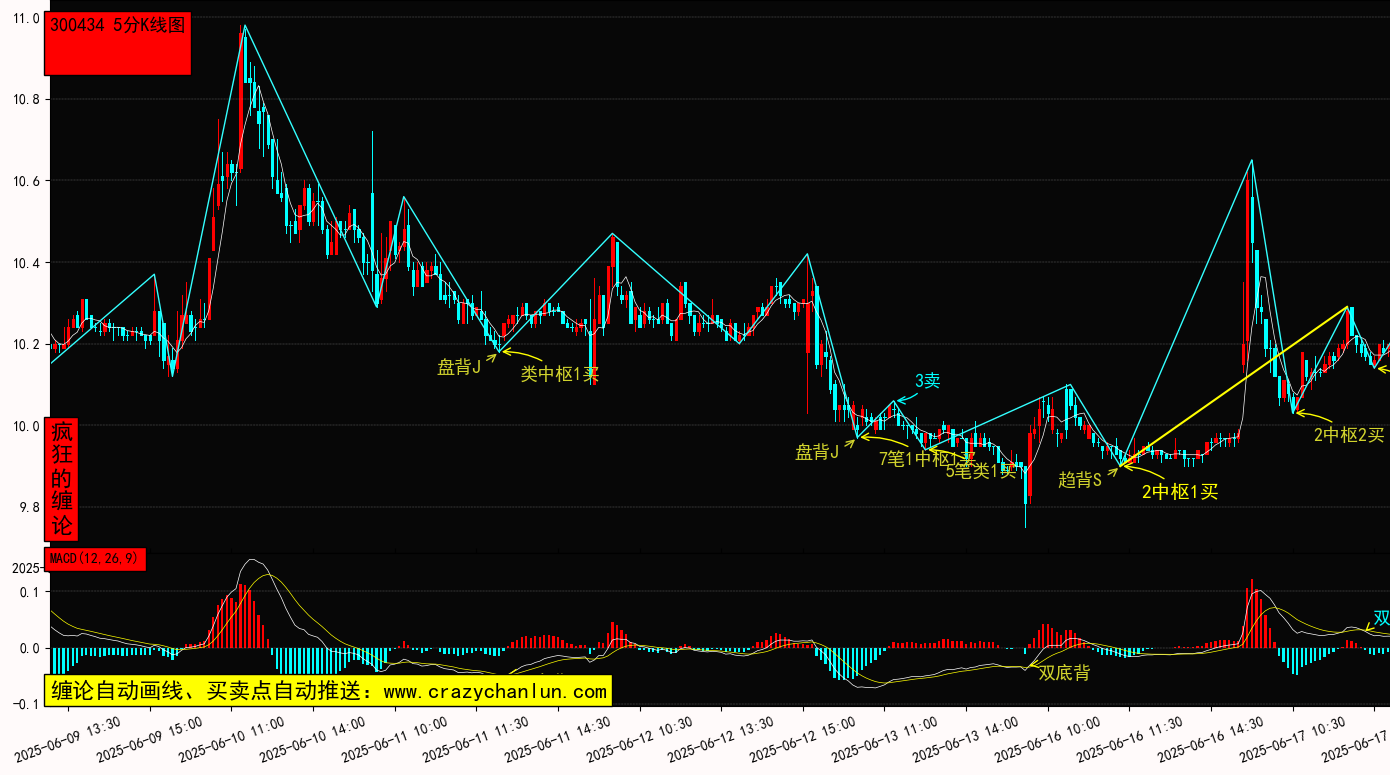Click the 2025-06-12 13:30 time label

(x=722, y=738)
